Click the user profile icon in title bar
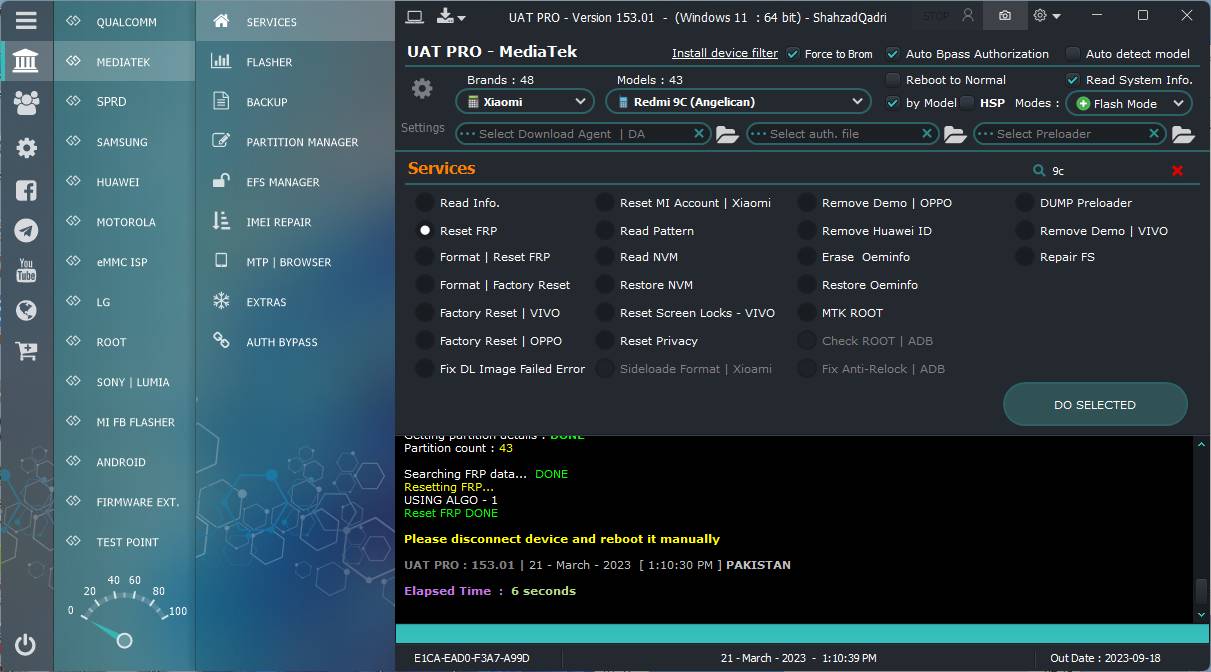Viewport: 1211px width, 672px height. tap(967, 16)
